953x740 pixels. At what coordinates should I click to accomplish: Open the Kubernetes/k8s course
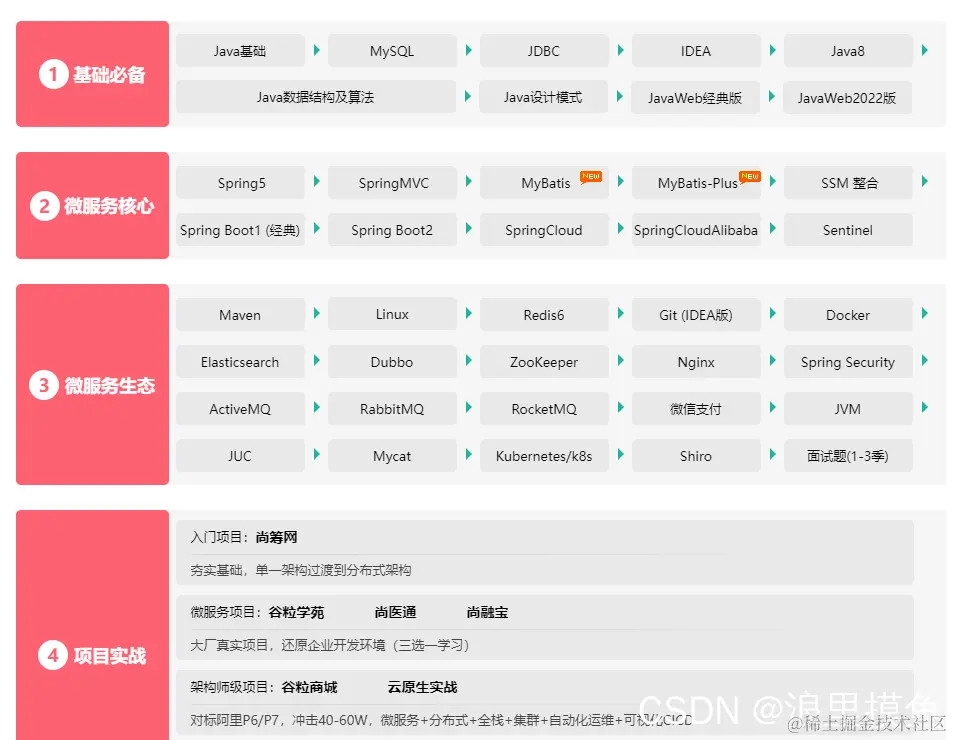[544, 456]
